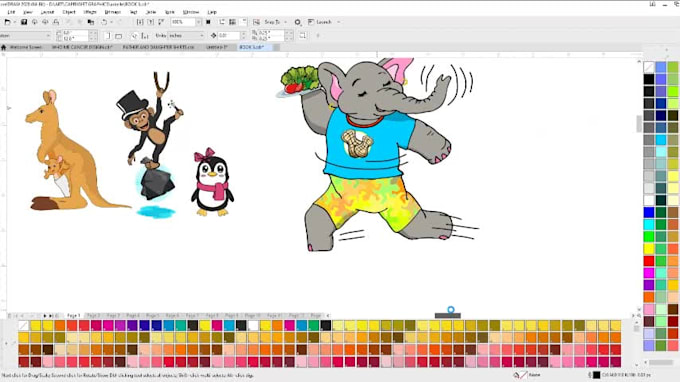Open the Effects menu
The height and width of the screenshot is (382, 680).
click(90, 12)
